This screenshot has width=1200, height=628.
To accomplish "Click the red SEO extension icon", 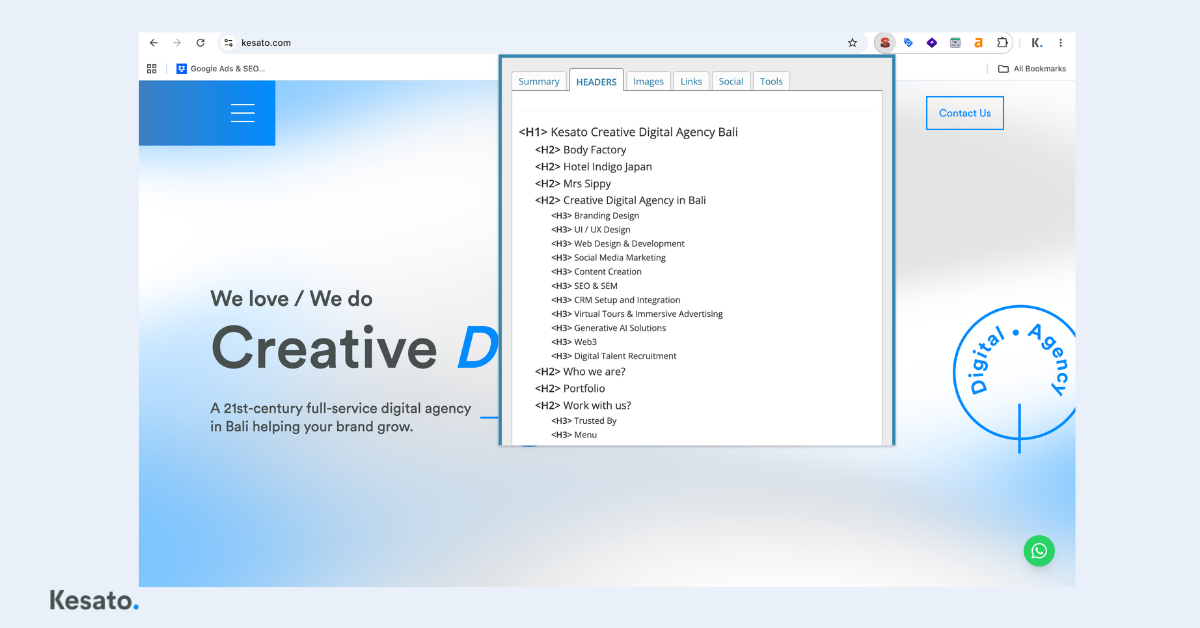I will pyautogui.click(x=884, y=43).
